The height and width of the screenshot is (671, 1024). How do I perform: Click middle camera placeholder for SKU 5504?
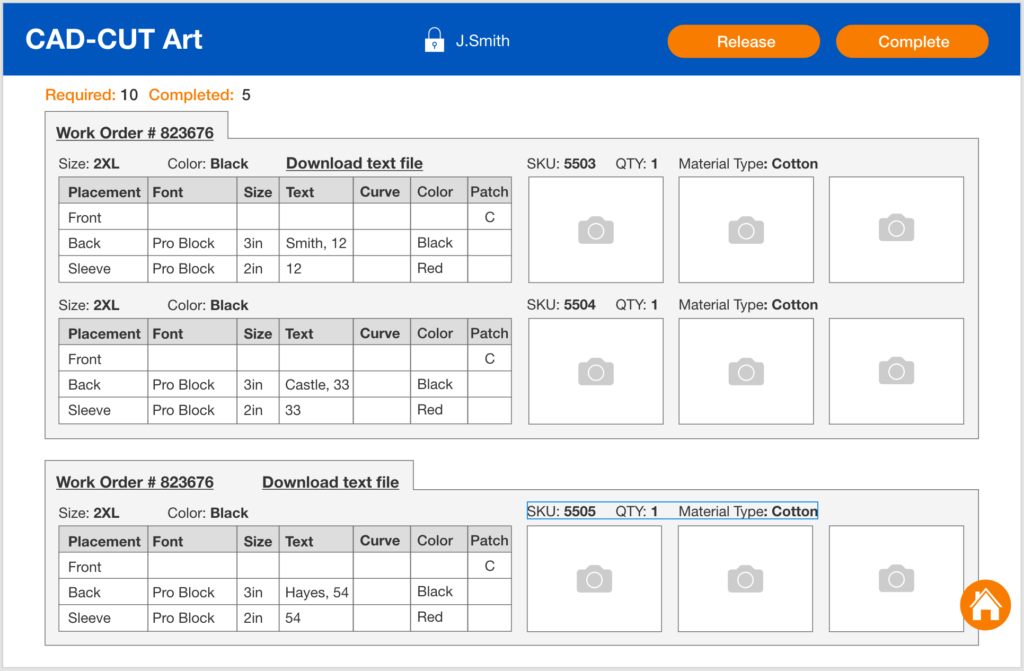(746, 371)
